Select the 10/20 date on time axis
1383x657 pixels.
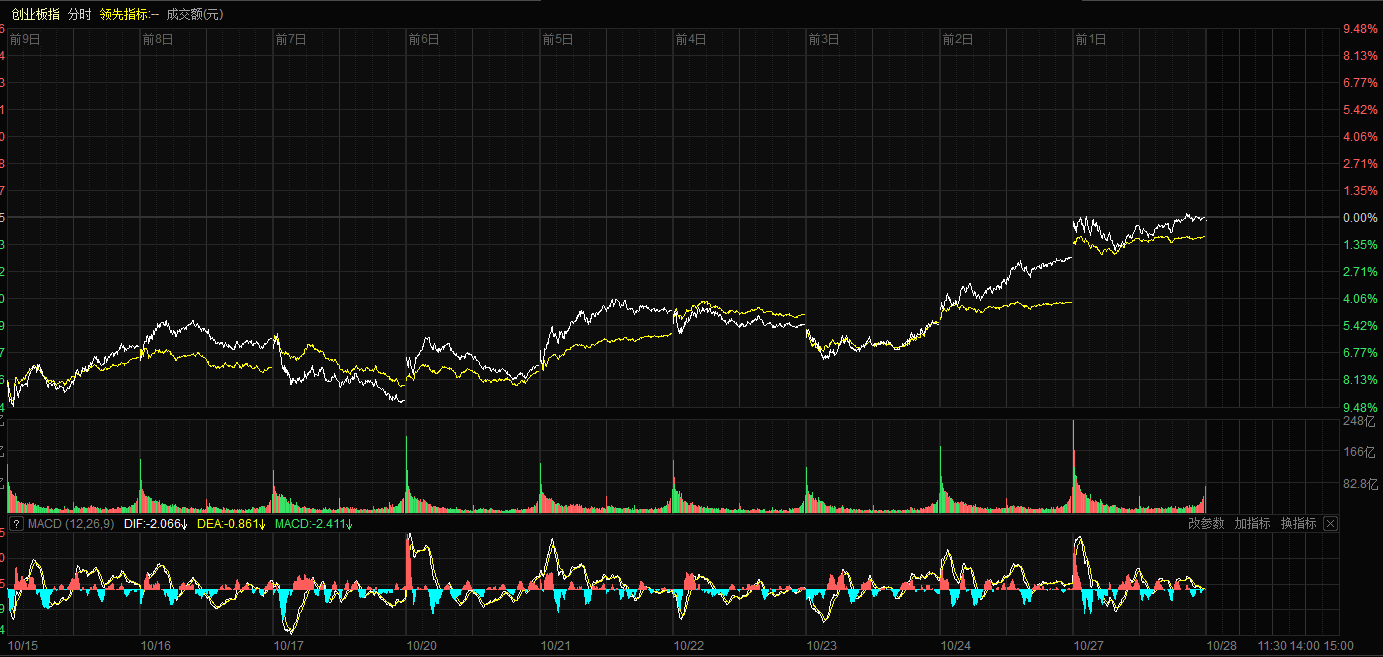click(x=422, y=646)
